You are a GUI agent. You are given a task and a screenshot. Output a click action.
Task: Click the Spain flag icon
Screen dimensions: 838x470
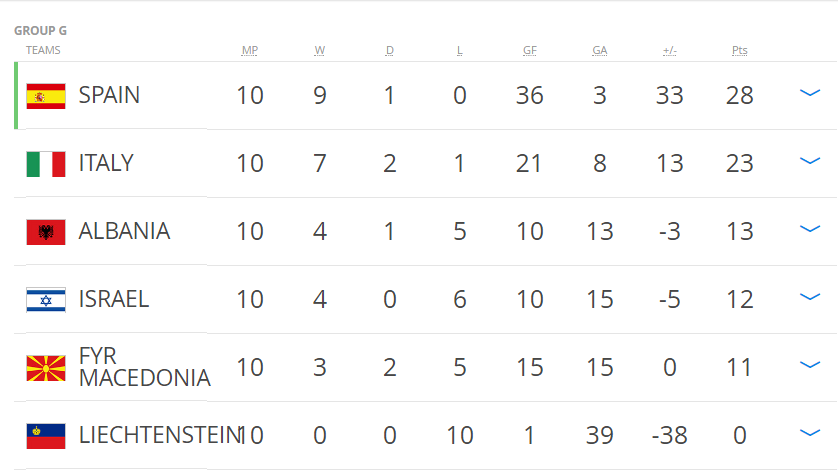click(x=46, y=96)
